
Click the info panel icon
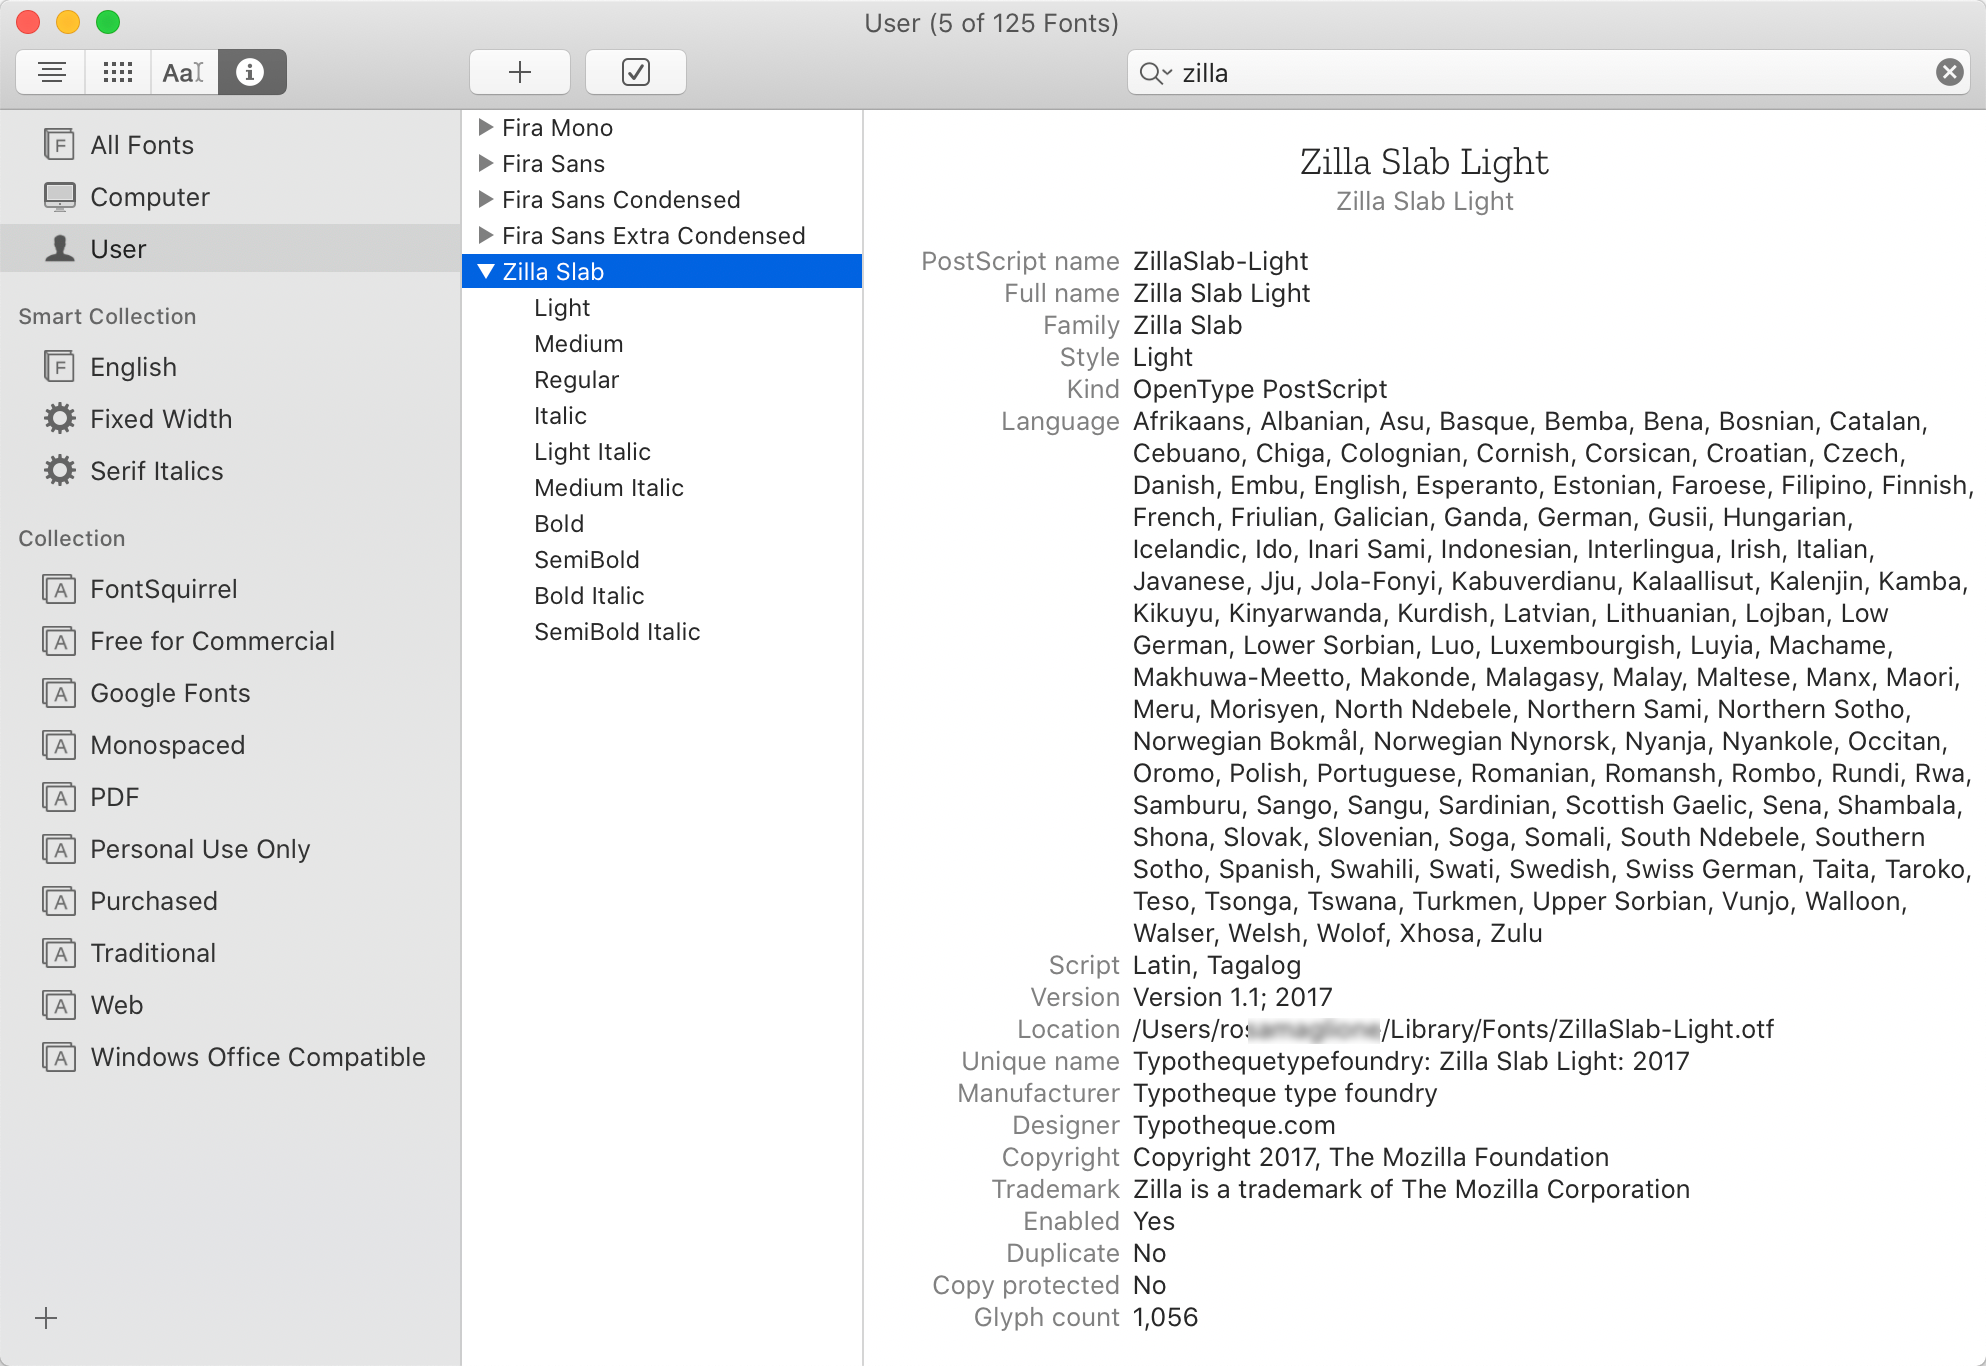(x=249, y=71)
